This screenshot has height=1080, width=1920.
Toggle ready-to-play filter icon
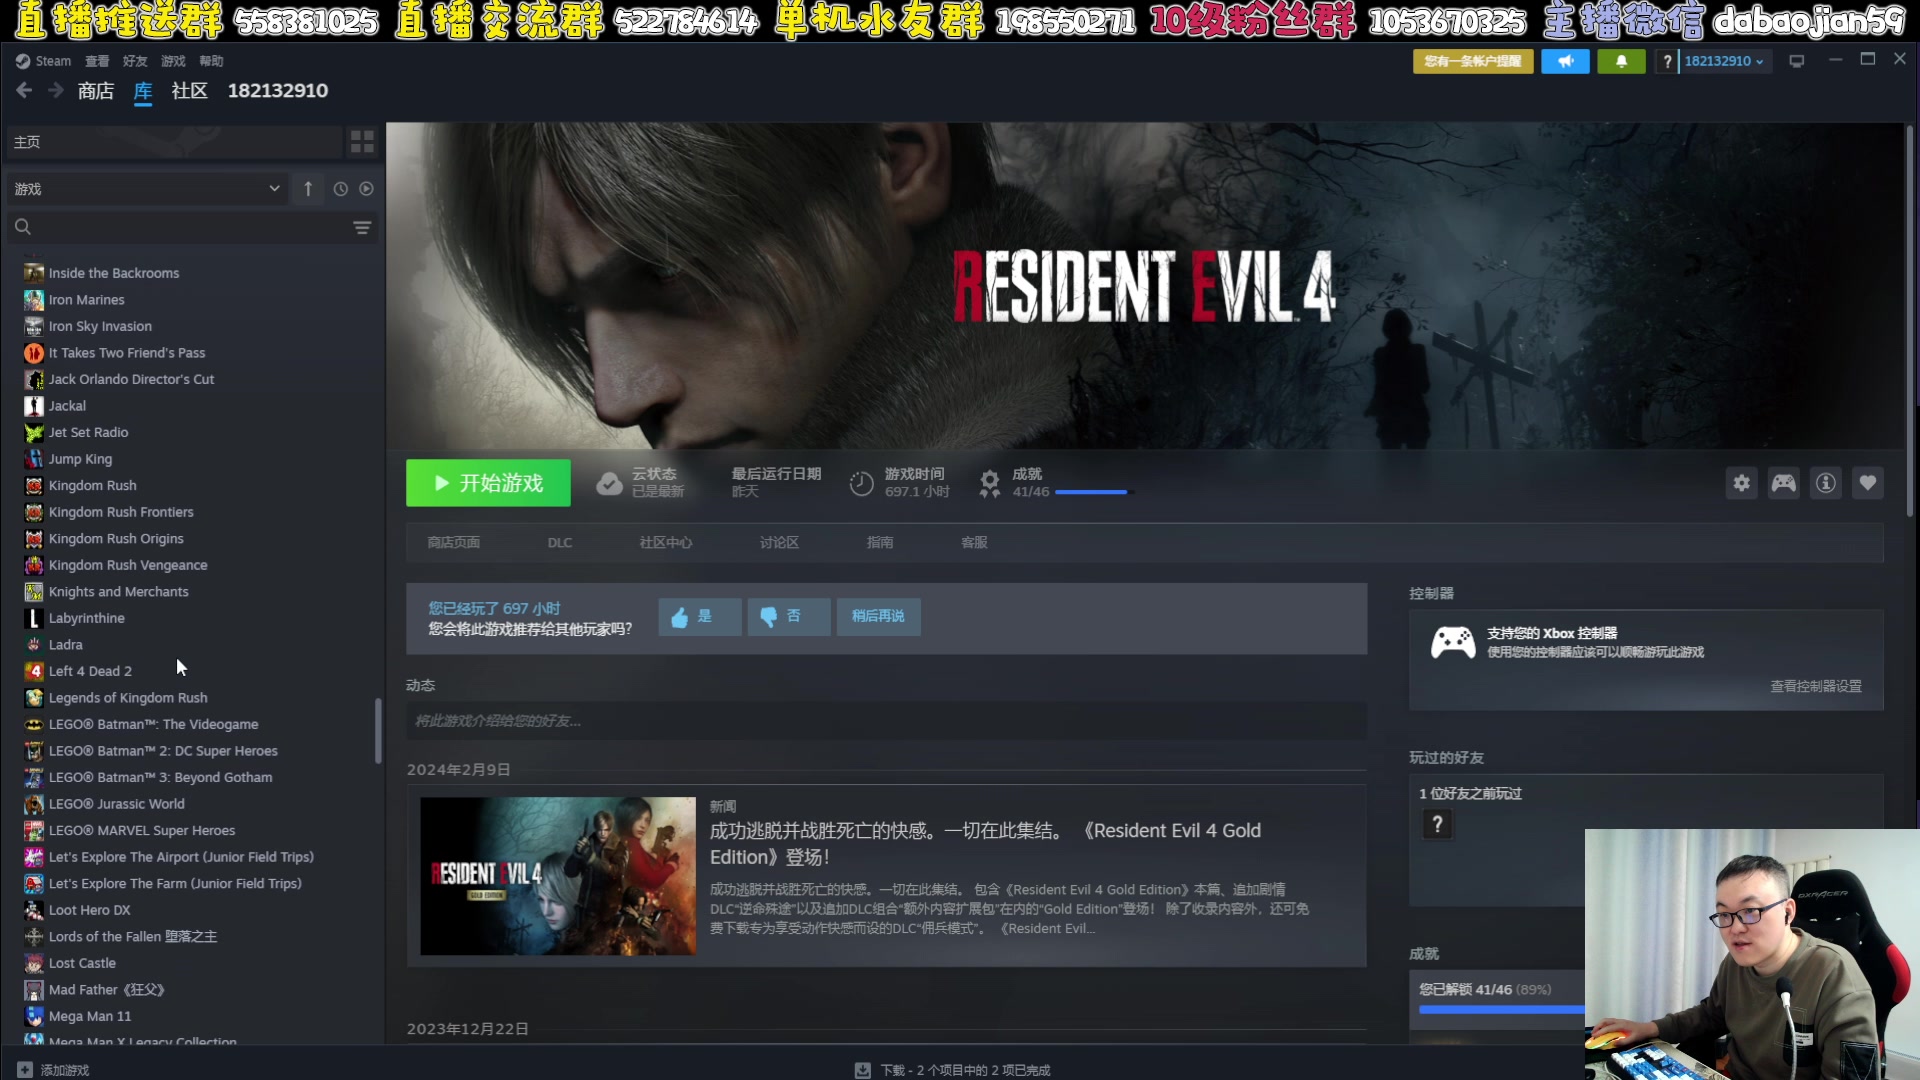366,189
